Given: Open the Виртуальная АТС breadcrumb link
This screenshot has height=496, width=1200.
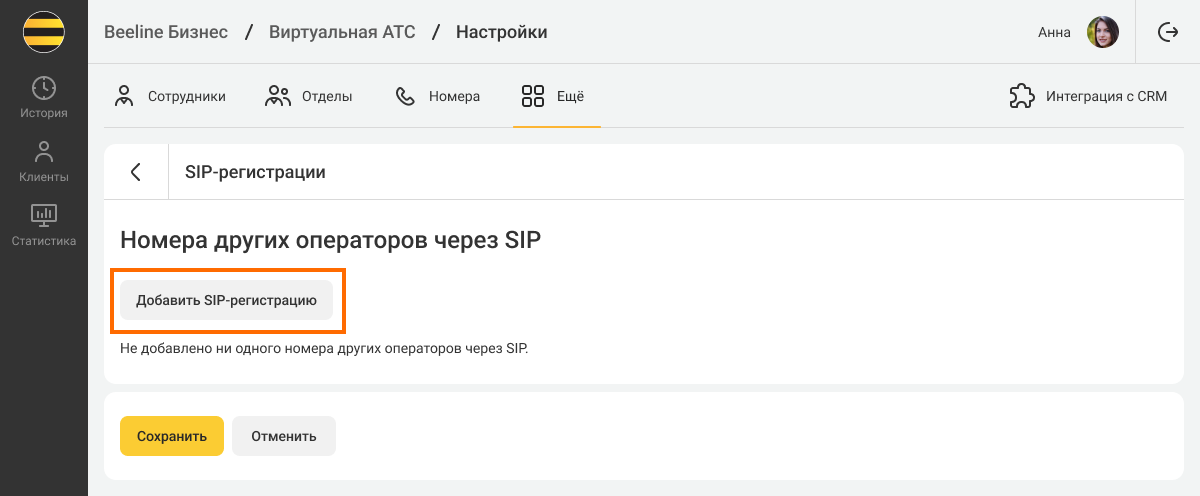Looking at the screenshot, I should point(342,32).
